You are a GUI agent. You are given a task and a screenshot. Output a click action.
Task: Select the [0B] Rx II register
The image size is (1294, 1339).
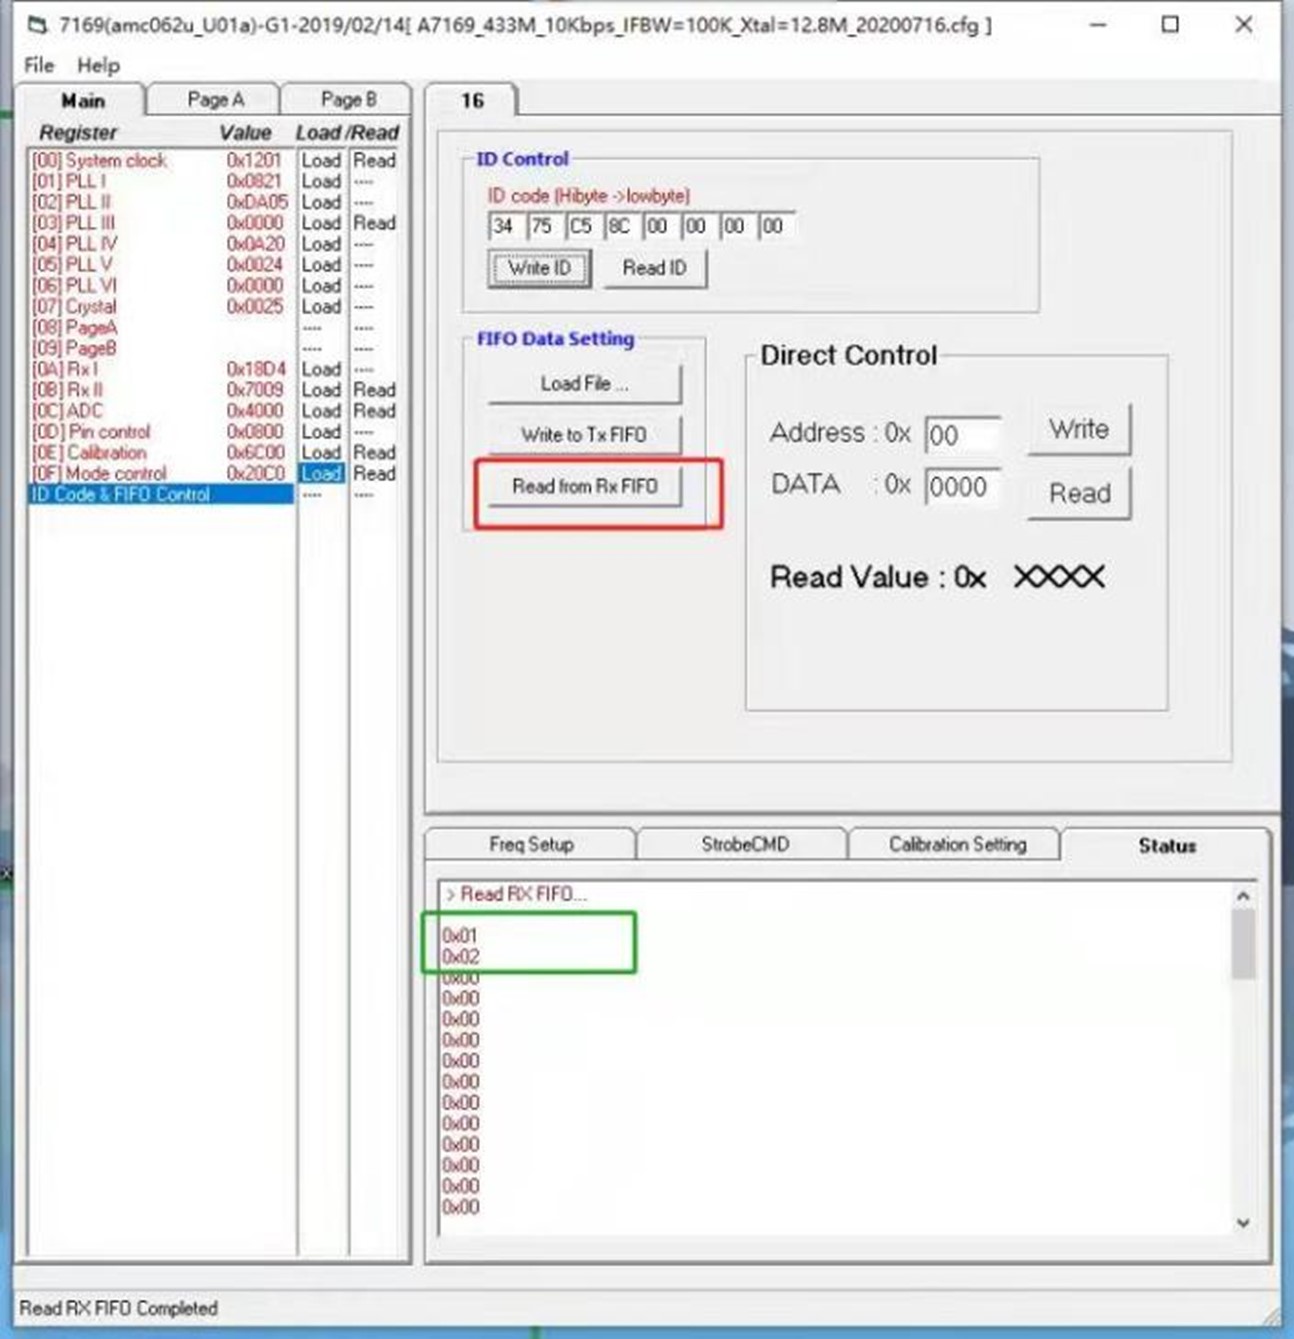[68, 390]
